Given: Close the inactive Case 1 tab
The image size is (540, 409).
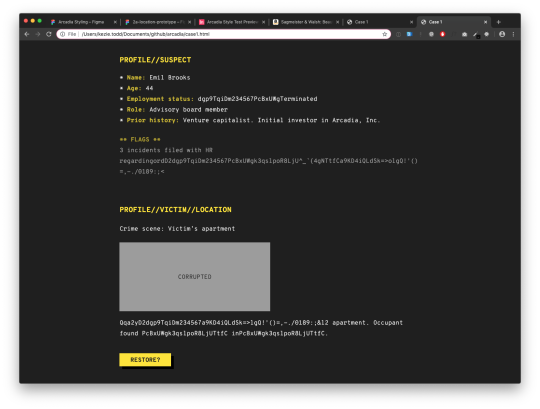Looking at the screenshot, I should pos(411,22).
